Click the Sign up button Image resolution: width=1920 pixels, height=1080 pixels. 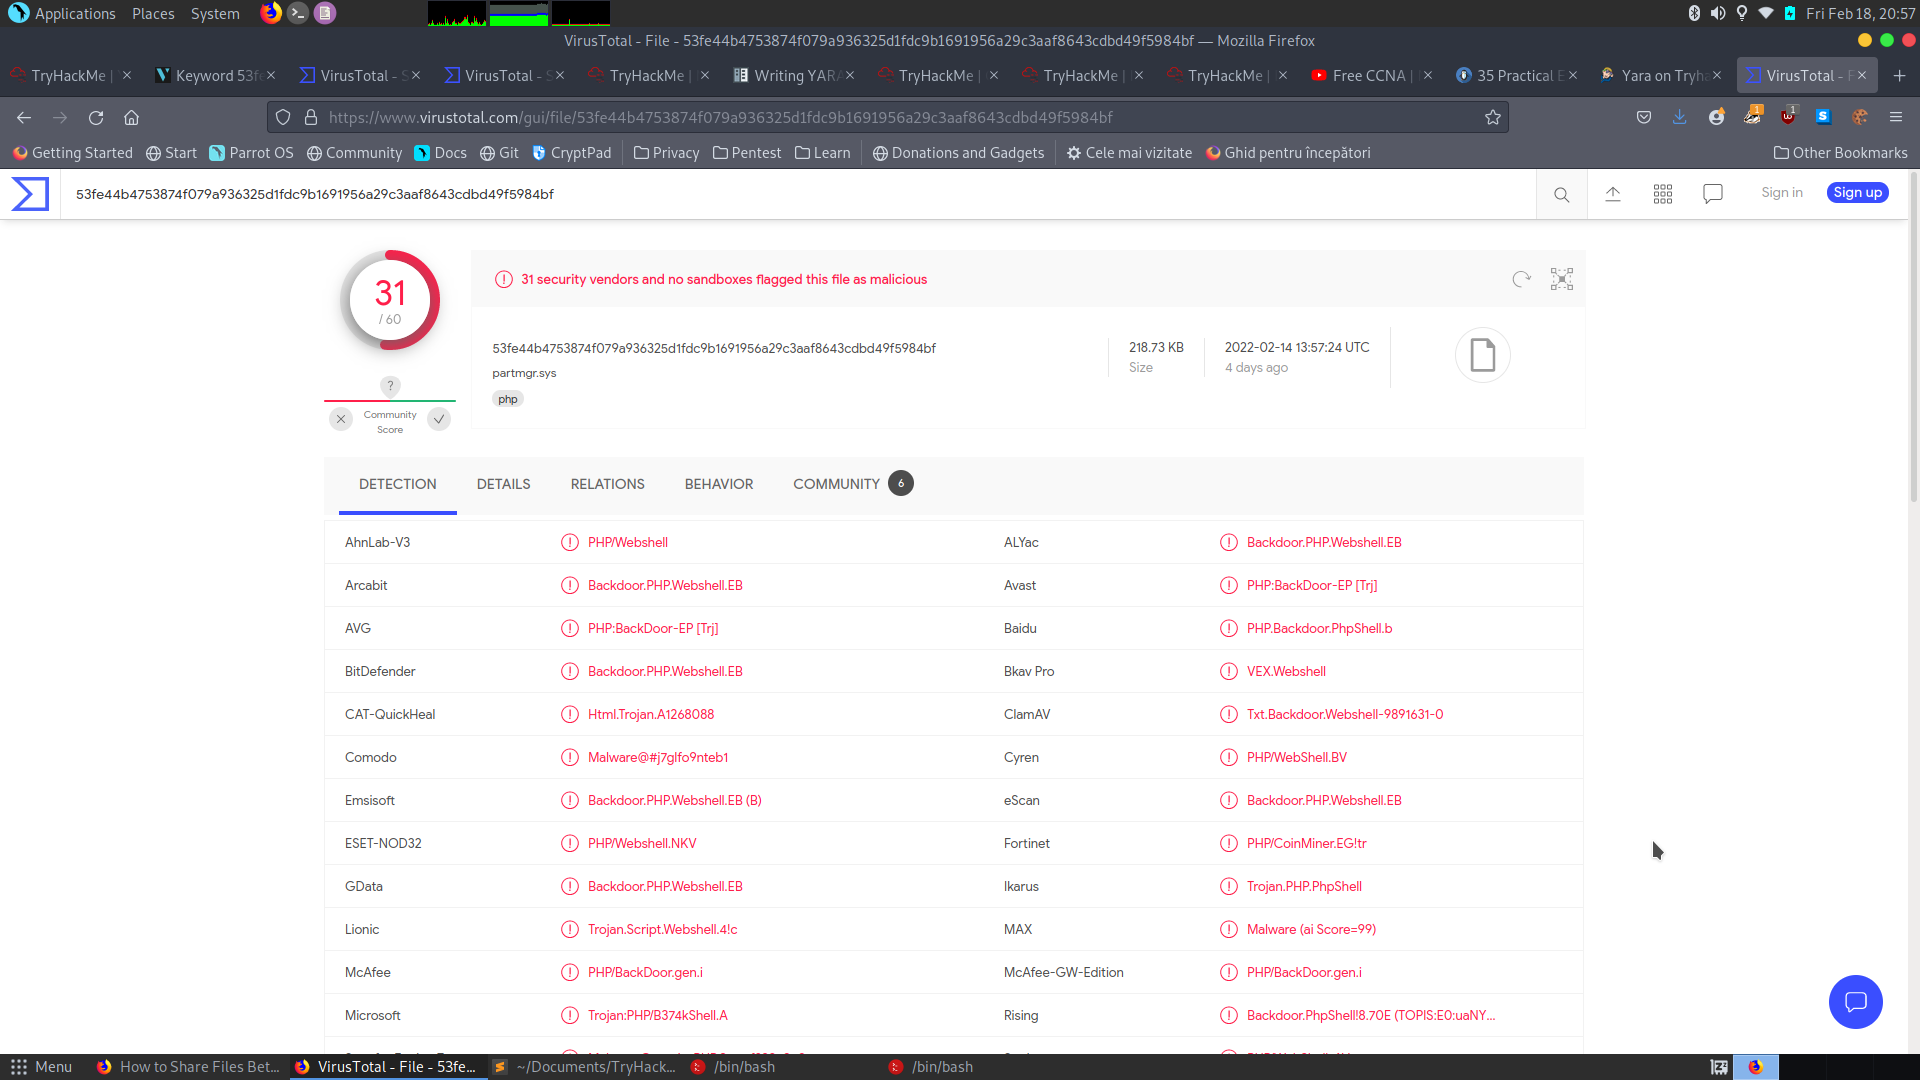point(1857,193)
